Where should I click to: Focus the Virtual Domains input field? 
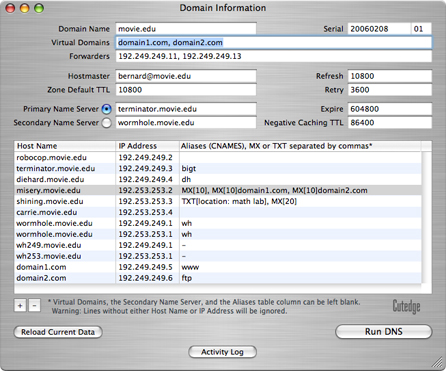[274, 43]
